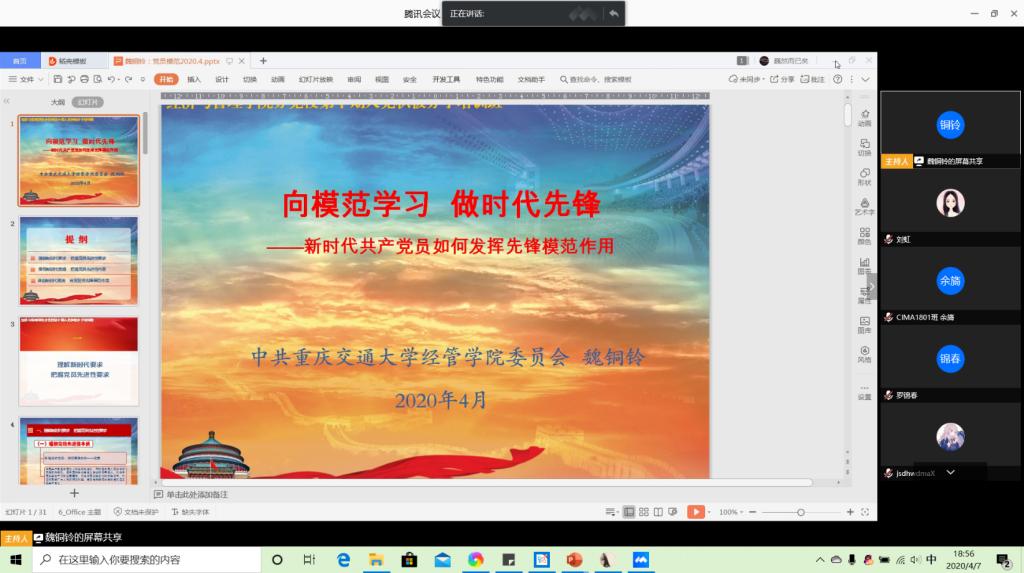Image resolution: width=1024 pixels, height=573 pixels.
Task: Expand the participant list chevron below the videos
Action: [950, 472]
